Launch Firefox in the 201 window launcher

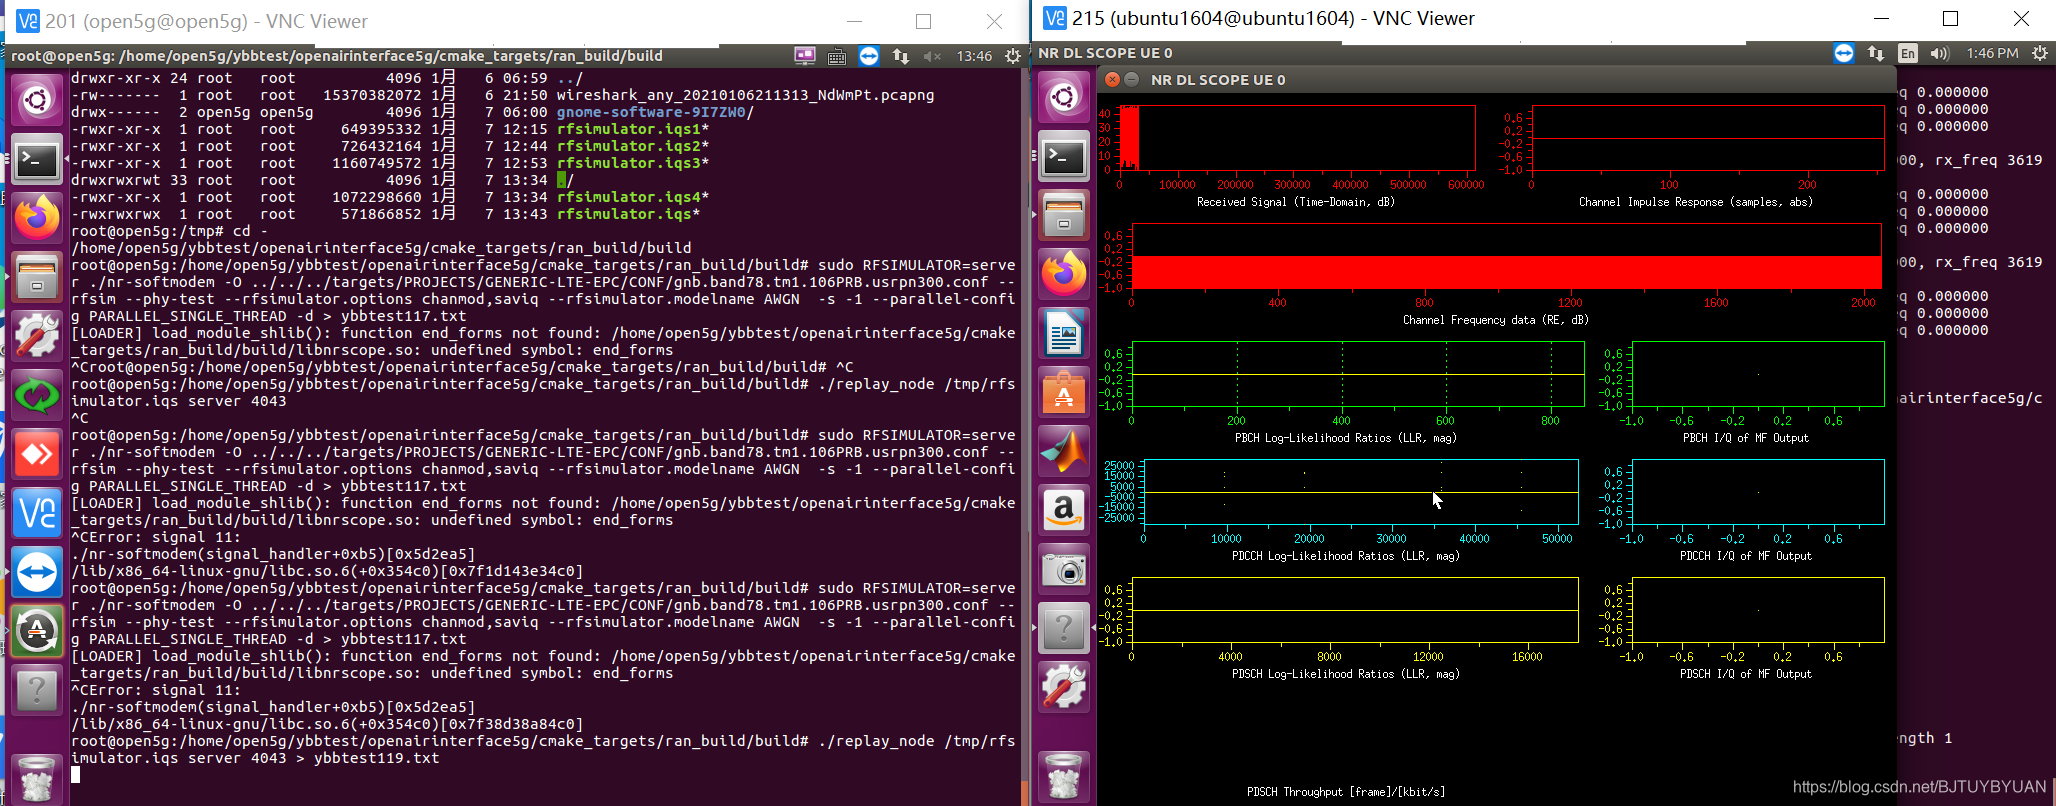click(x=37, y=218)
